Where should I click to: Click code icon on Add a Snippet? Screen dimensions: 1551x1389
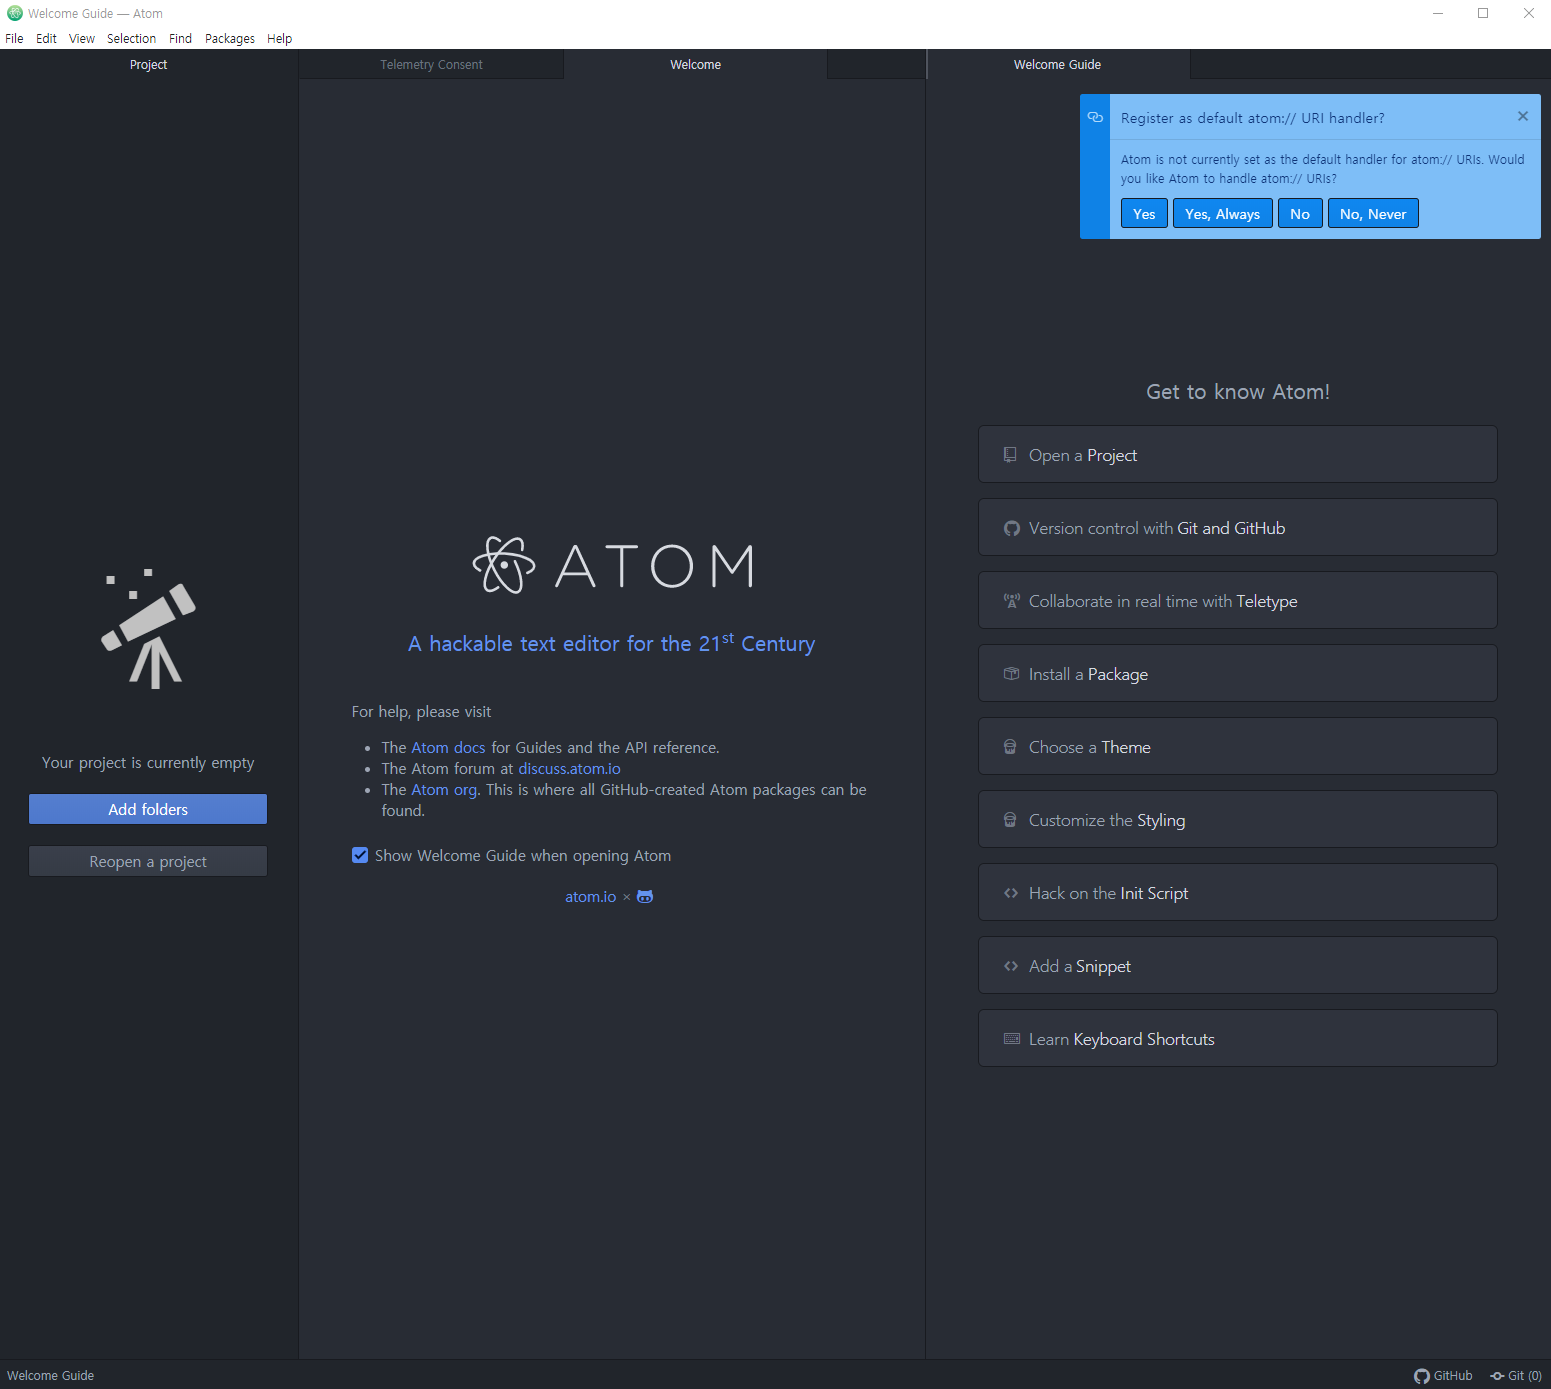click(x=1011, y=966)
